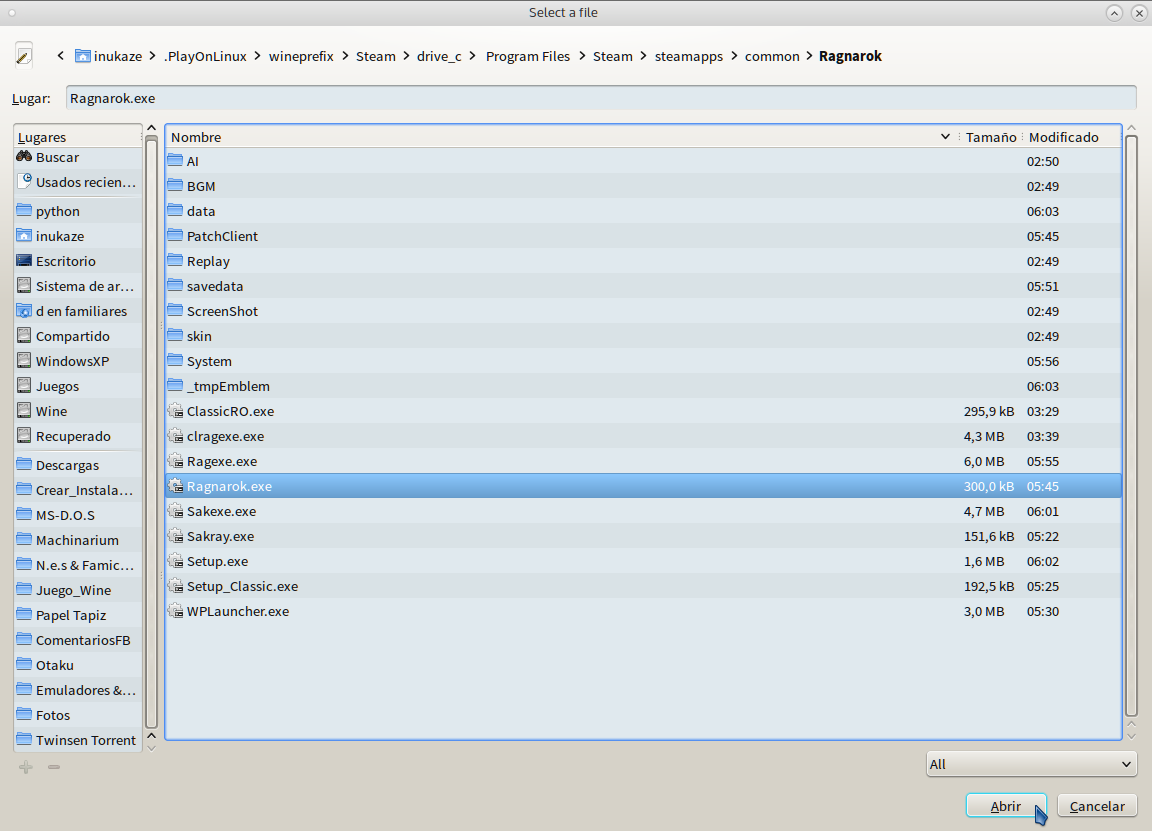Open the Papel Tapiz bookmark
This screenshot has width=1152, height=831.
pos(78,615)
